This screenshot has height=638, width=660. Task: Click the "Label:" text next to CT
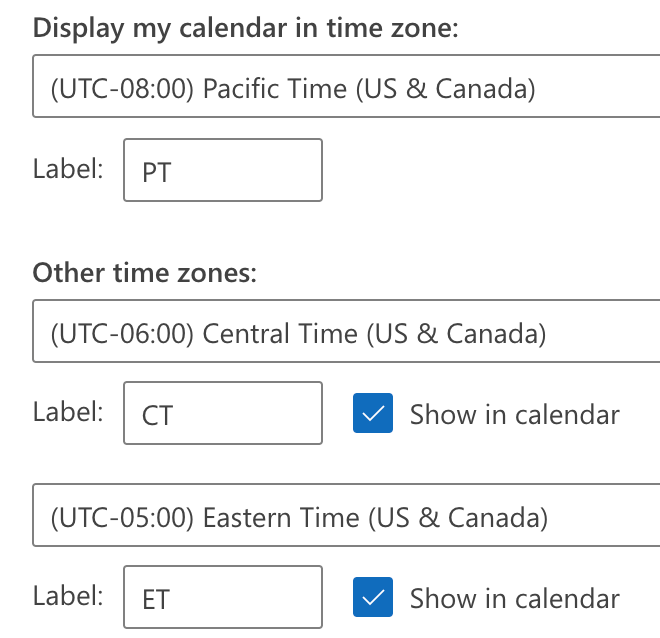tap(68, 412)
